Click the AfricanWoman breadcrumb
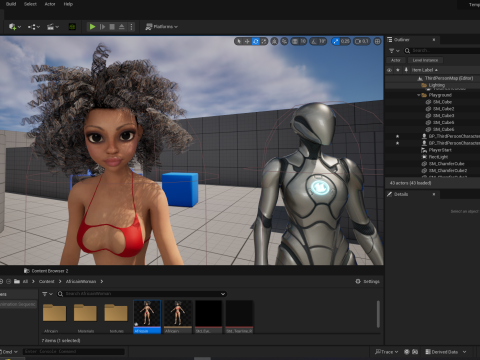Viewport: 480px width, 360px height. coord(81,282)
